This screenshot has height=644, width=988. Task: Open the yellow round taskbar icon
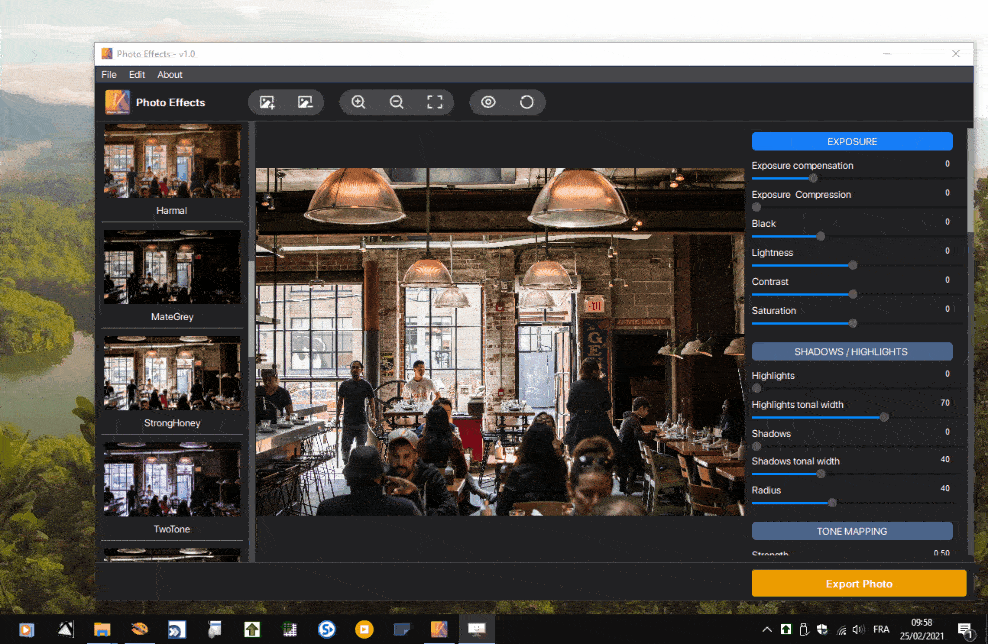pyautogui.click(x=364, y=629)
